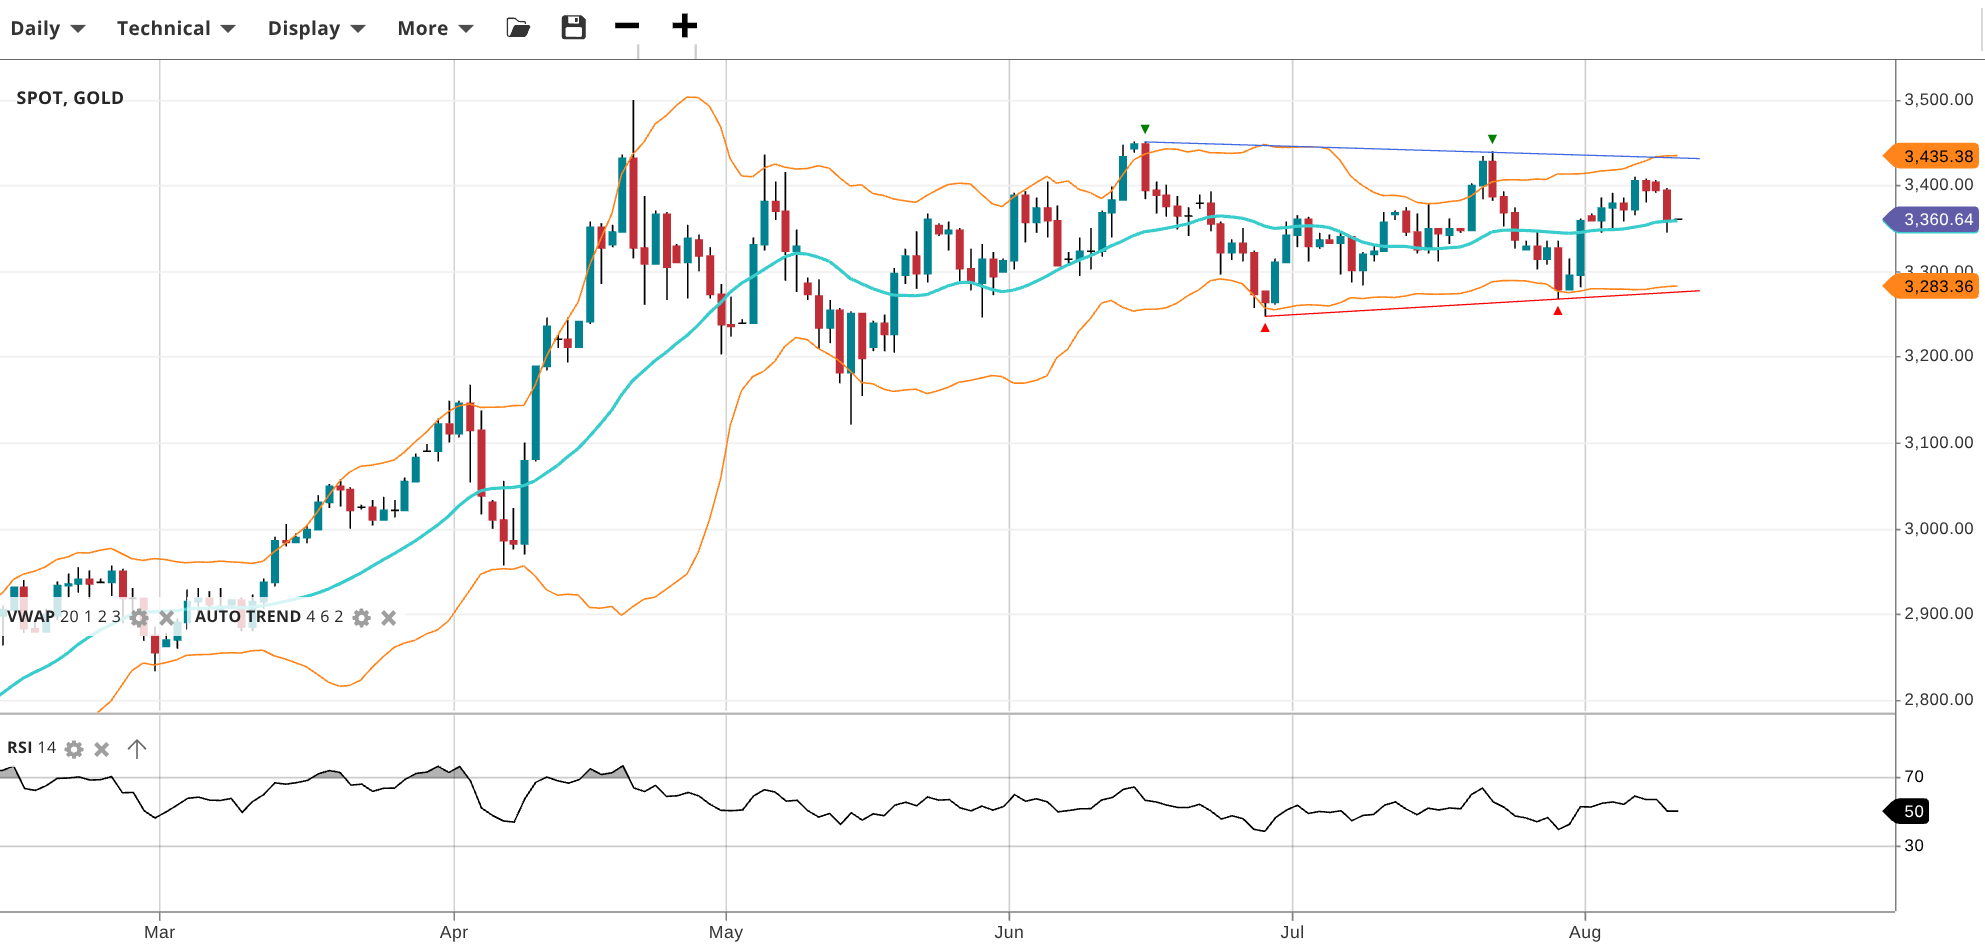Image resolution: width=1985 pixels, height=949 pixels.
Task: Open VWAP indicator settings gear
Action: click(139, 618)
